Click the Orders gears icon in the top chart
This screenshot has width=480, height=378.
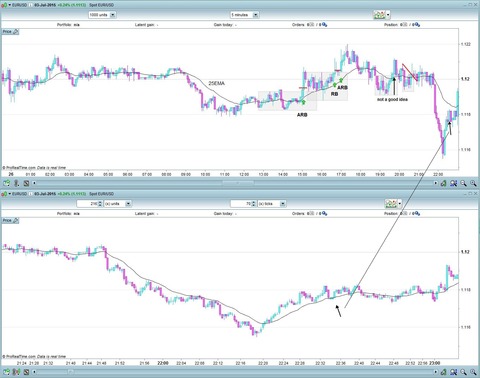point(324,25)
